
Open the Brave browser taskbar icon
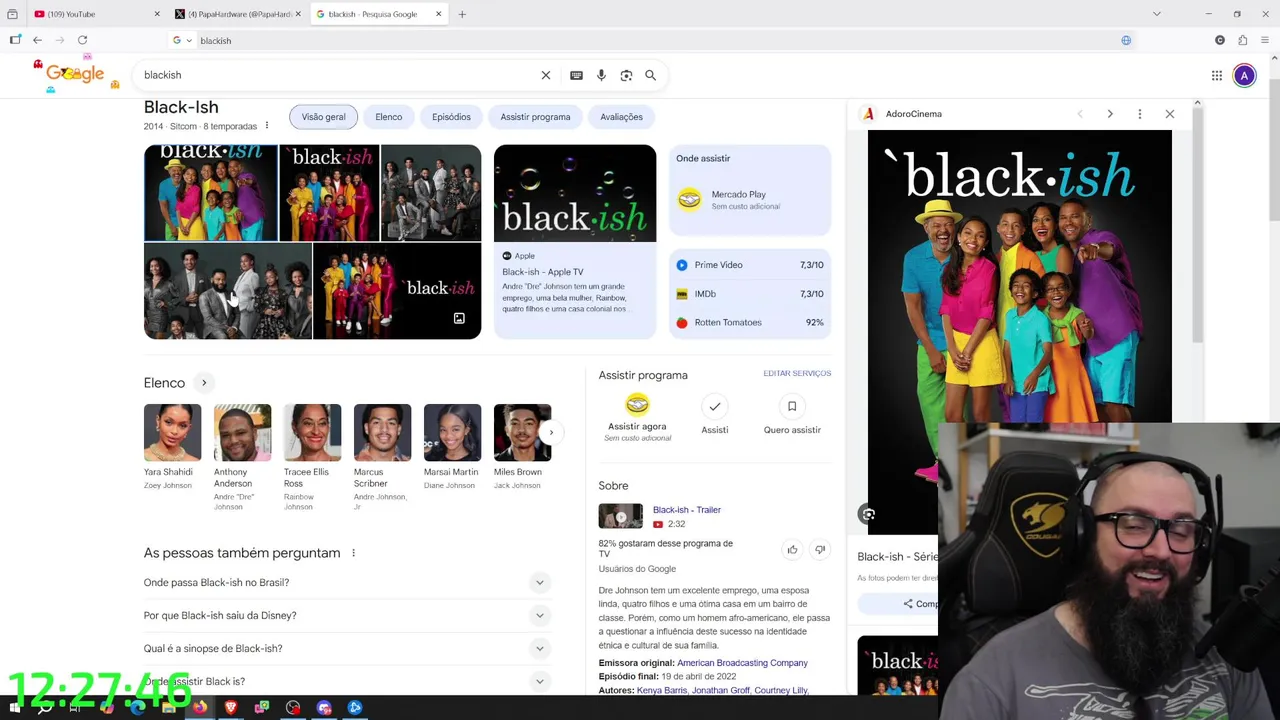point(230,707)
